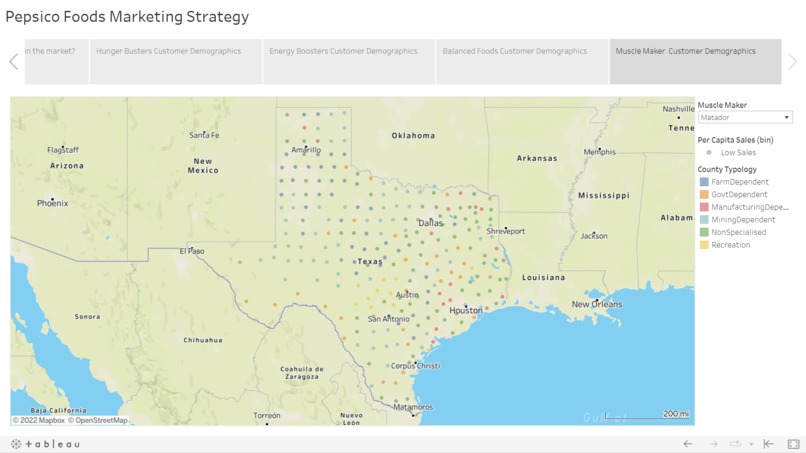Click the Per Capita Sales (bin) heading
The height and width of the screenshot is (453, 806).
(735, 140)
